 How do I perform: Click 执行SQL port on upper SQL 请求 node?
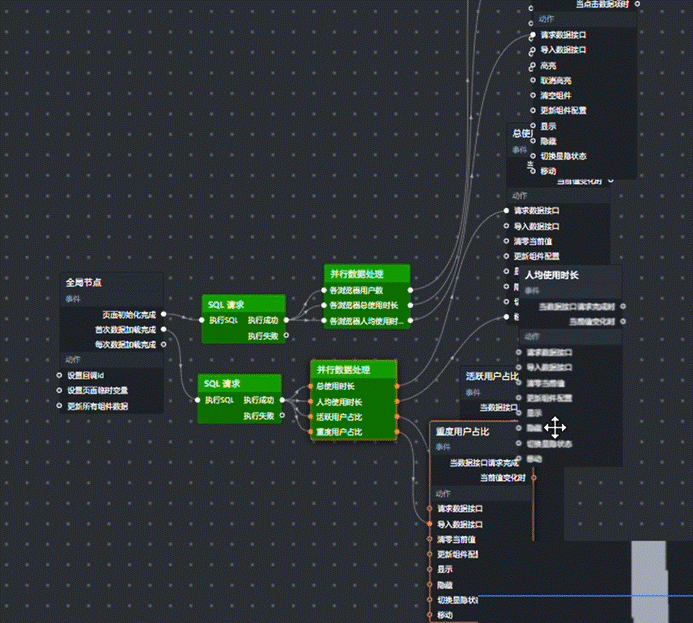tap(202, 320)
